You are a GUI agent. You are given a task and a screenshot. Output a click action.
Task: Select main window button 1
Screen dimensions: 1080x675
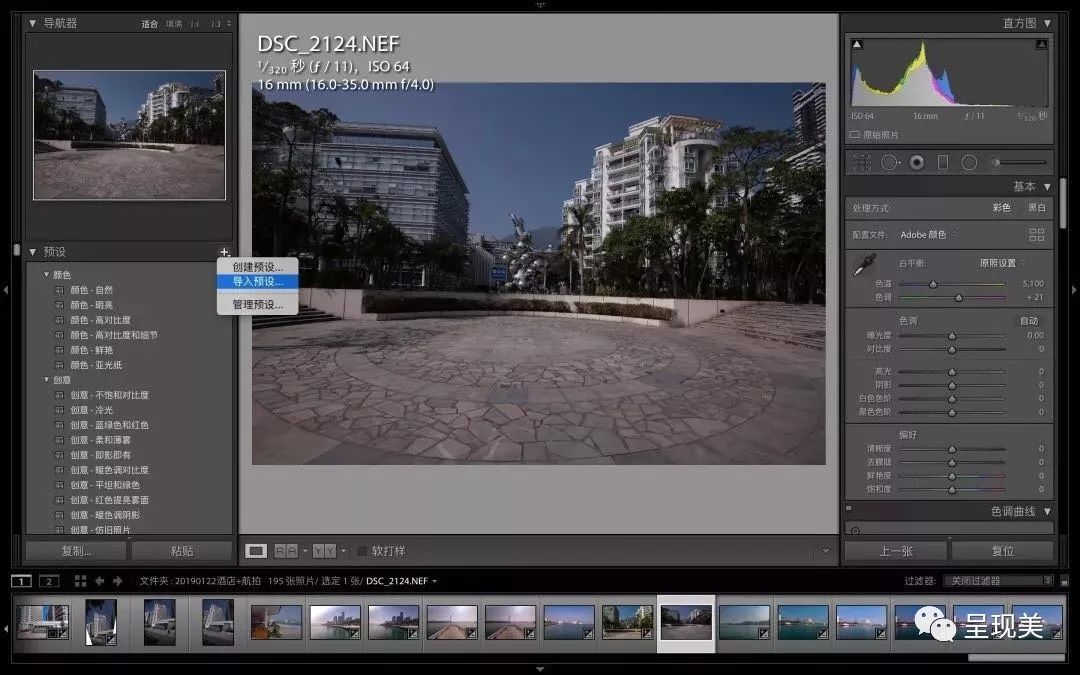(x=21, y=581)
